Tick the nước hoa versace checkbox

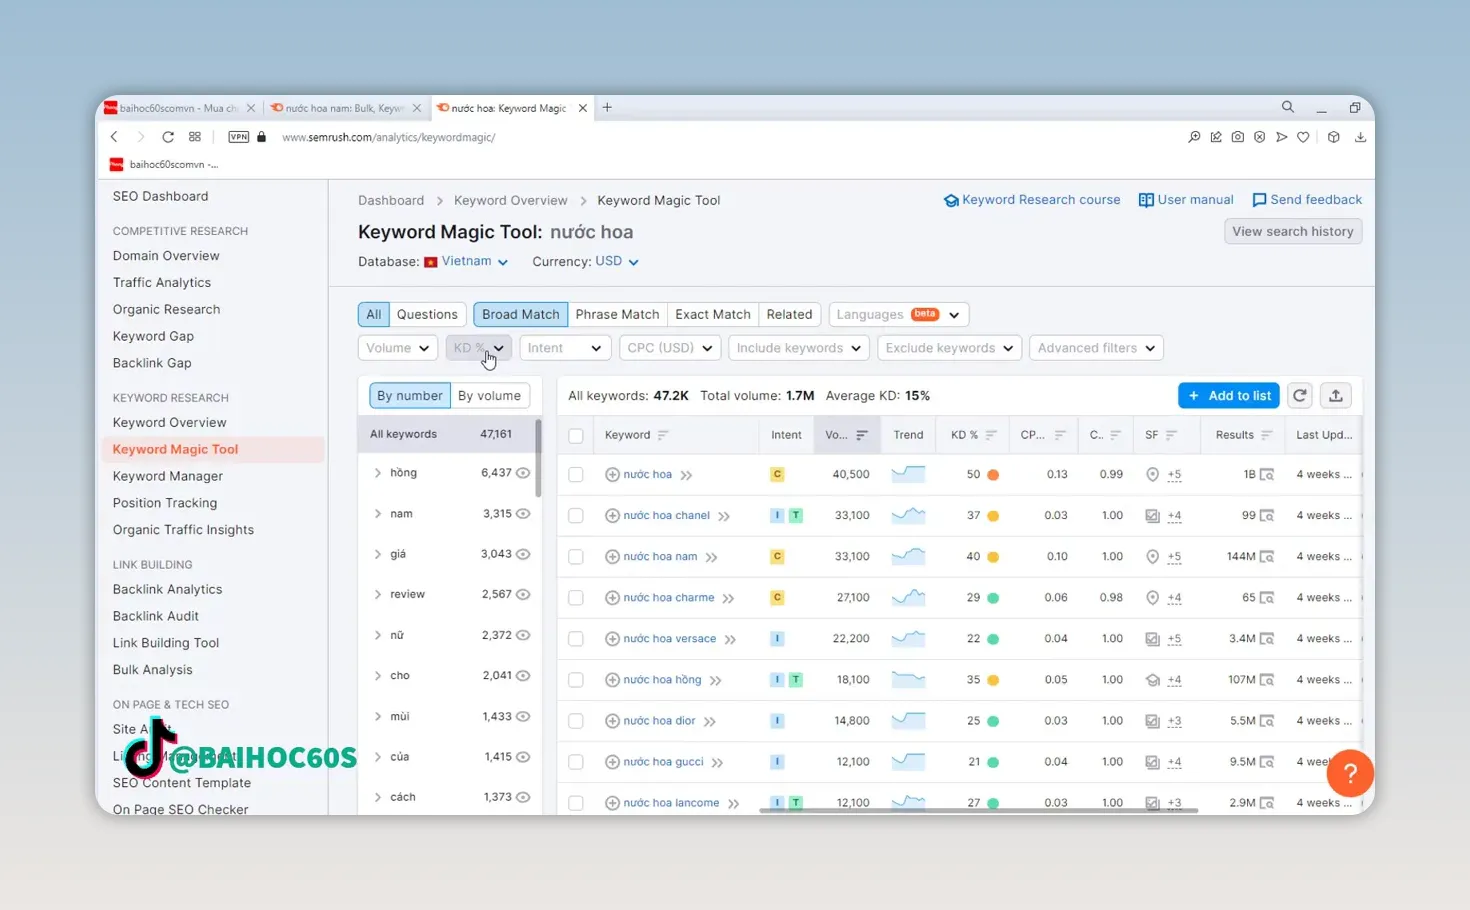coord(576,638)
